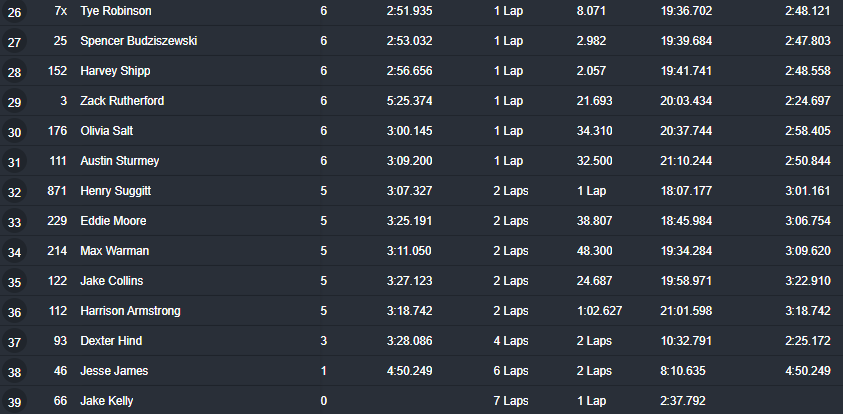Viewport: 843px width, 414px height.
Task: Click position badge 35 circle
Action: coord(14,282)
